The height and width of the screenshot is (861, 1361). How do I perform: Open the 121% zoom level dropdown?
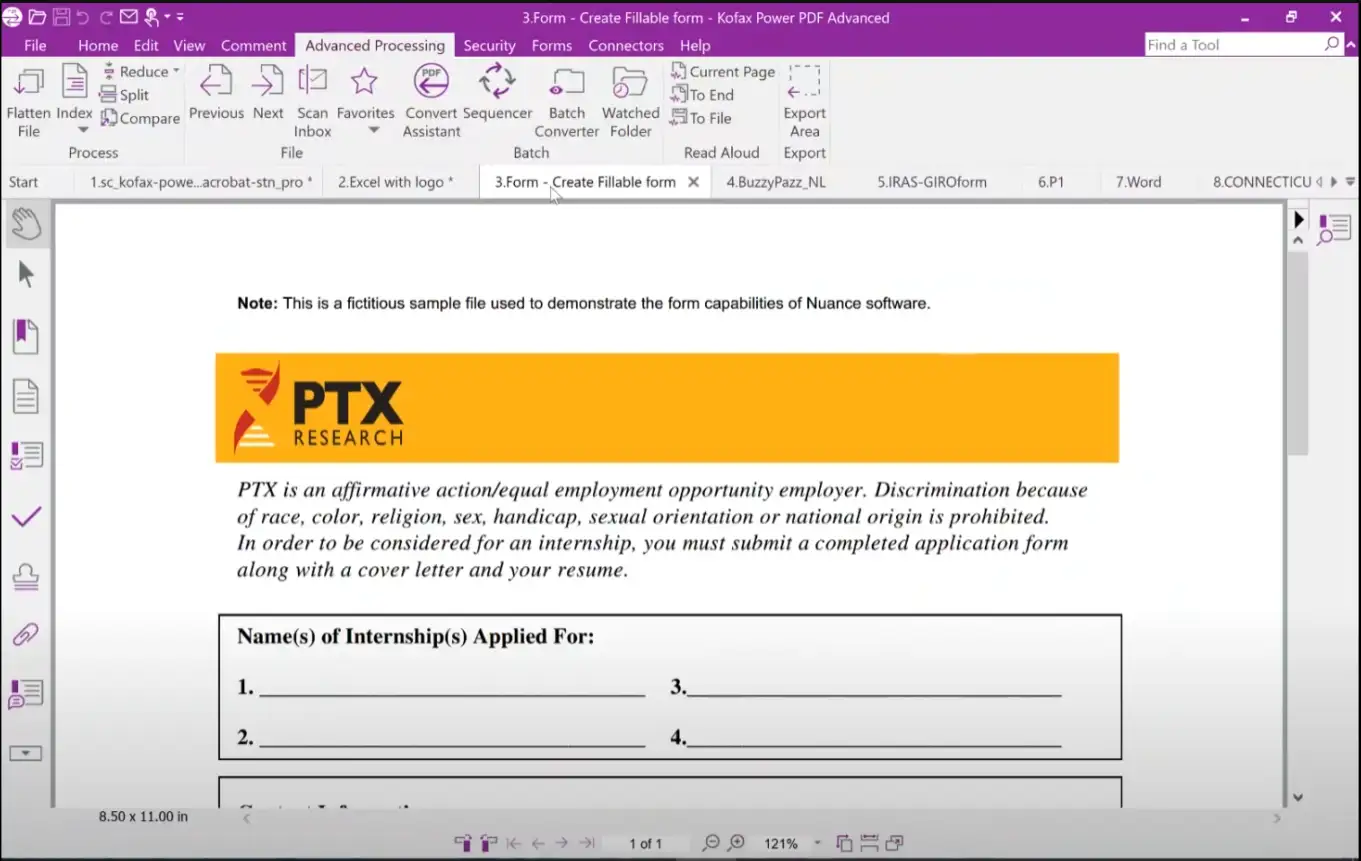click(x=817, y=844)
